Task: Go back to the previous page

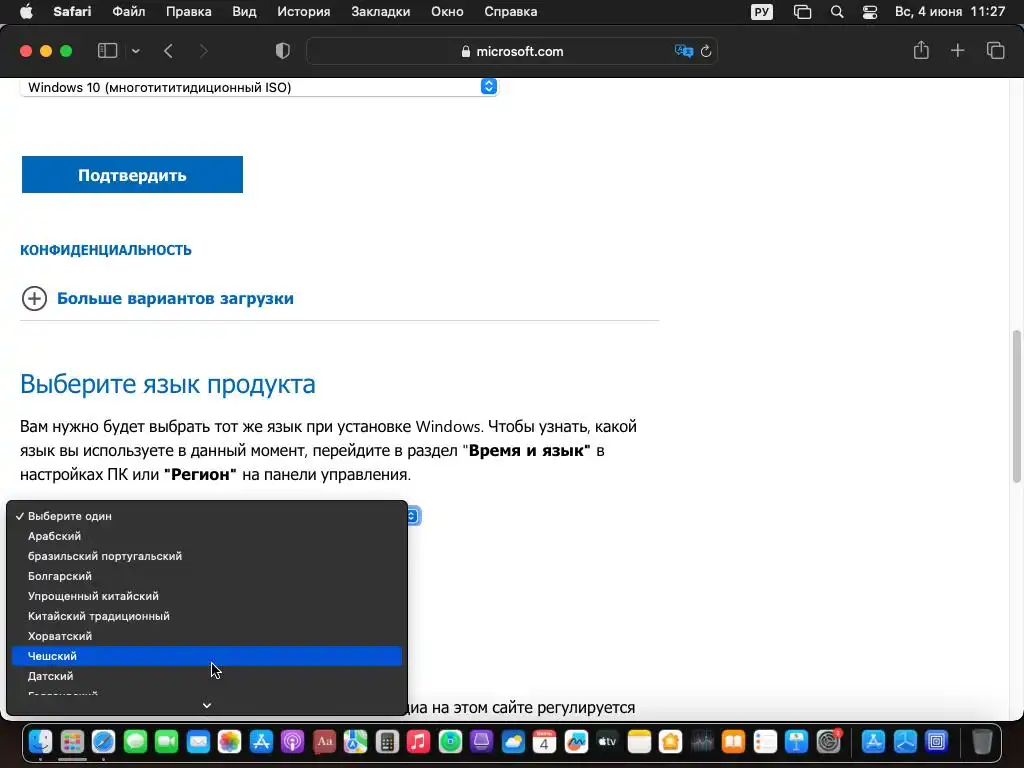Action: click(168, 51)
